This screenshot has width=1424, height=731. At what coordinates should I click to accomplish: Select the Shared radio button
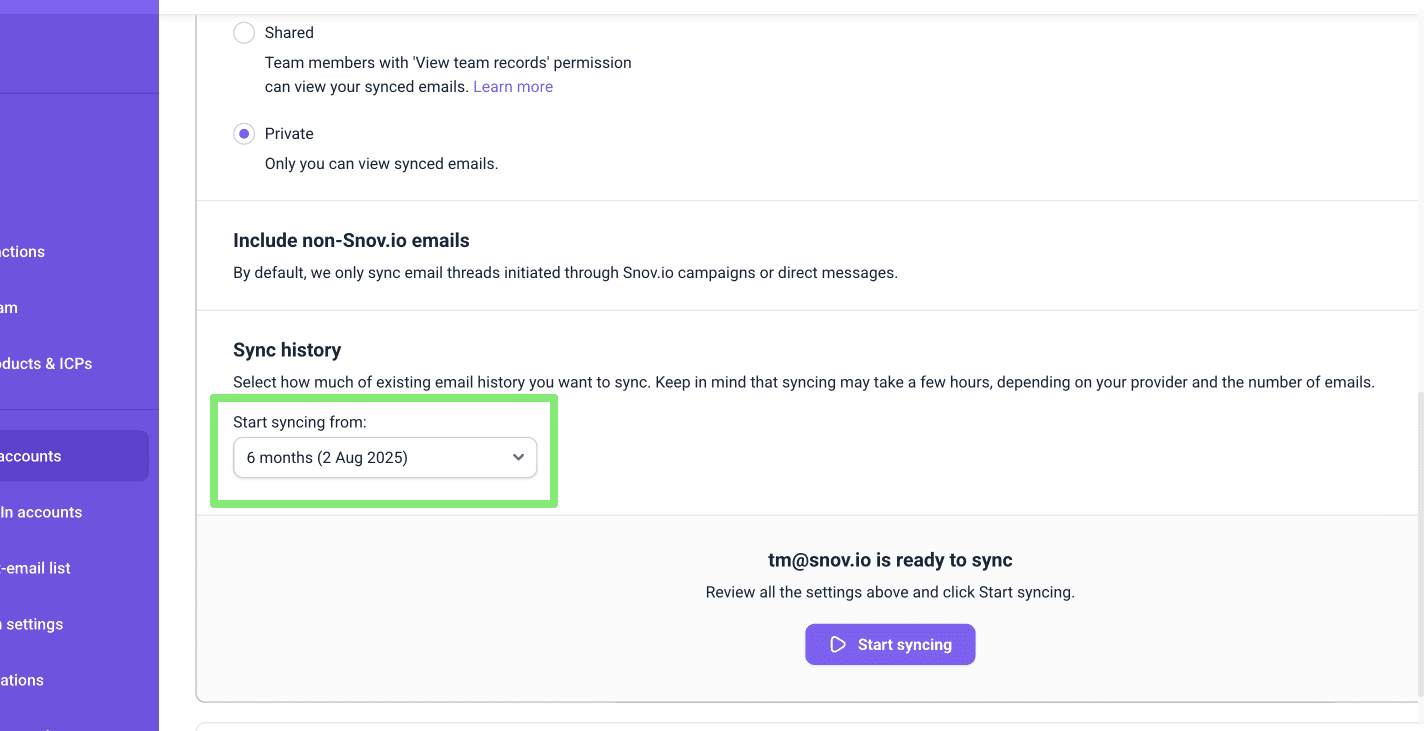[244, 33]
